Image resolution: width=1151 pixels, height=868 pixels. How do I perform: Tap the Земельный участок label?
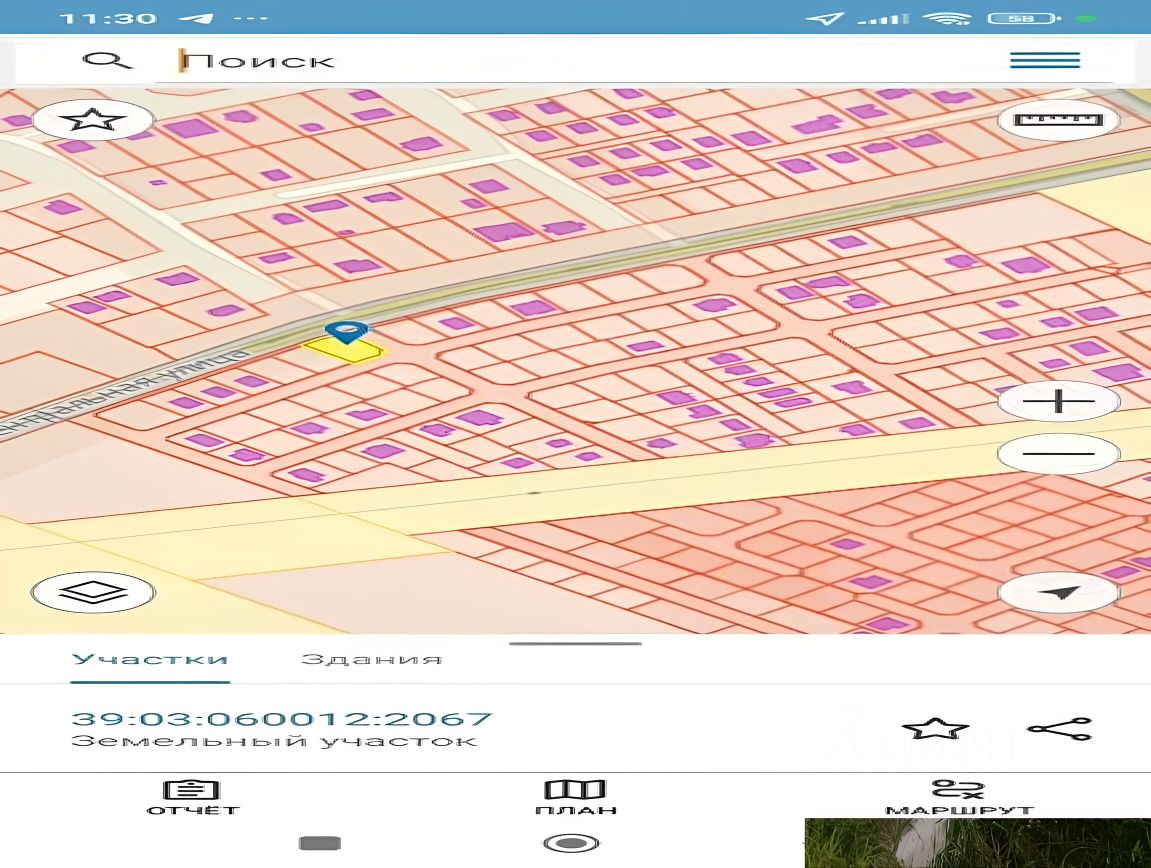(274, 741)
